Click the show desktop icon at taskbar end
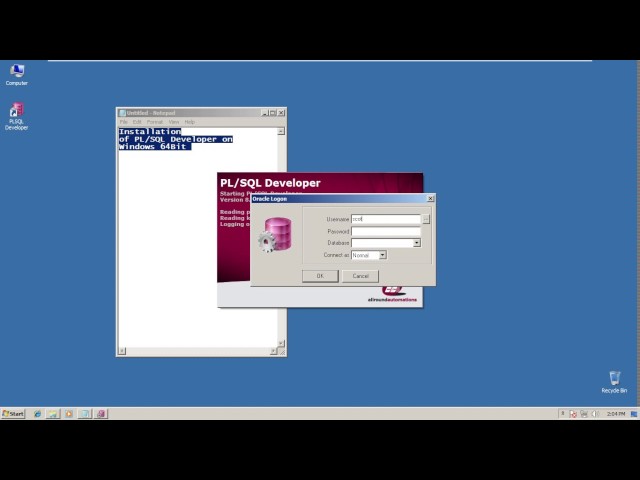640x480 pixels. point(634,414)
